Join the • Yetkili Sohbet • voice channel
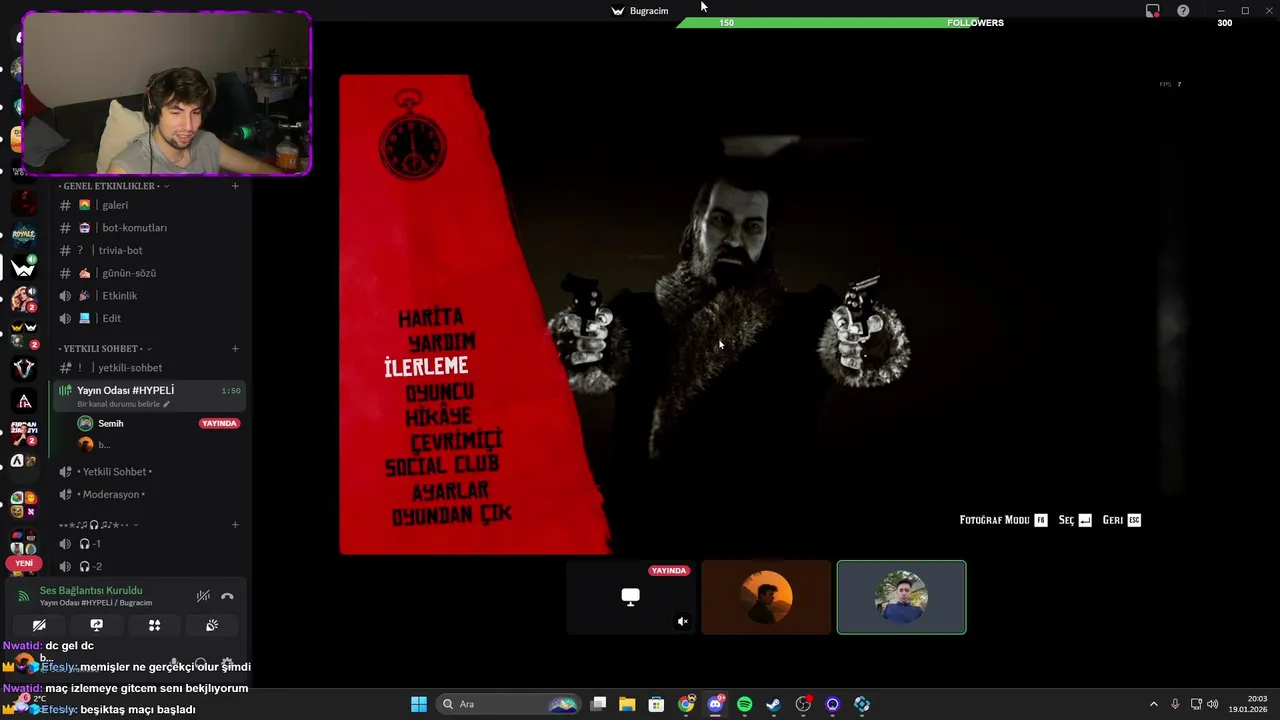Viewport: 1280px width, 720px height. [150, 471]
